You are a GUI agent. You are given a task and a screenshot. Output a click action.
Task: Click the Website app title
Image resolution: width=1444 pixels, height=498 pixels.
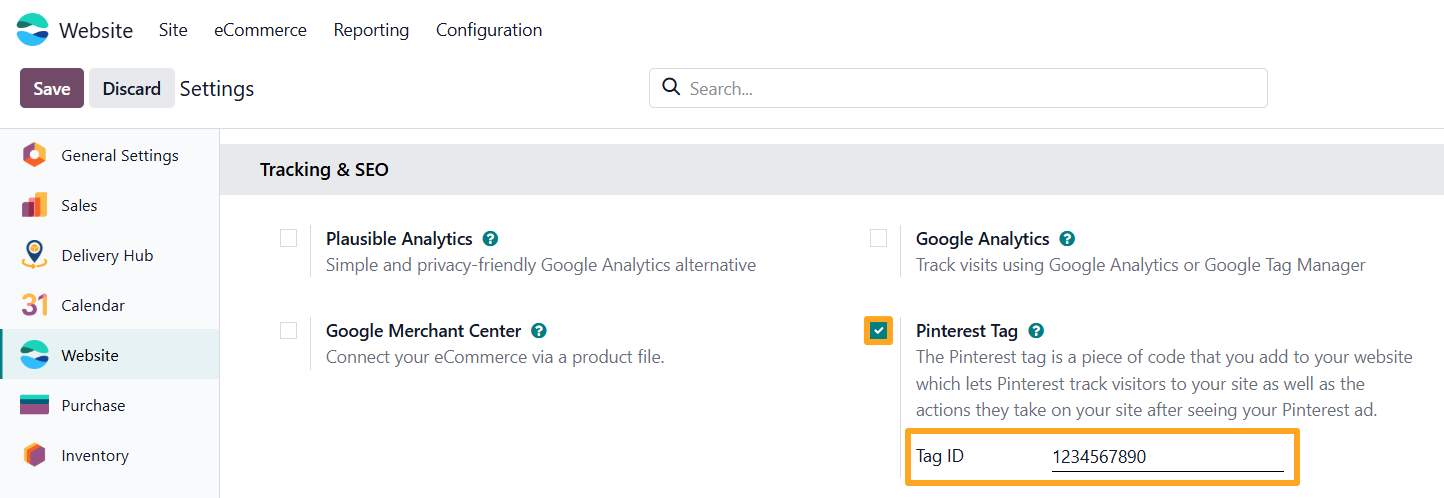pyautogui.click(x=96, y=30)
